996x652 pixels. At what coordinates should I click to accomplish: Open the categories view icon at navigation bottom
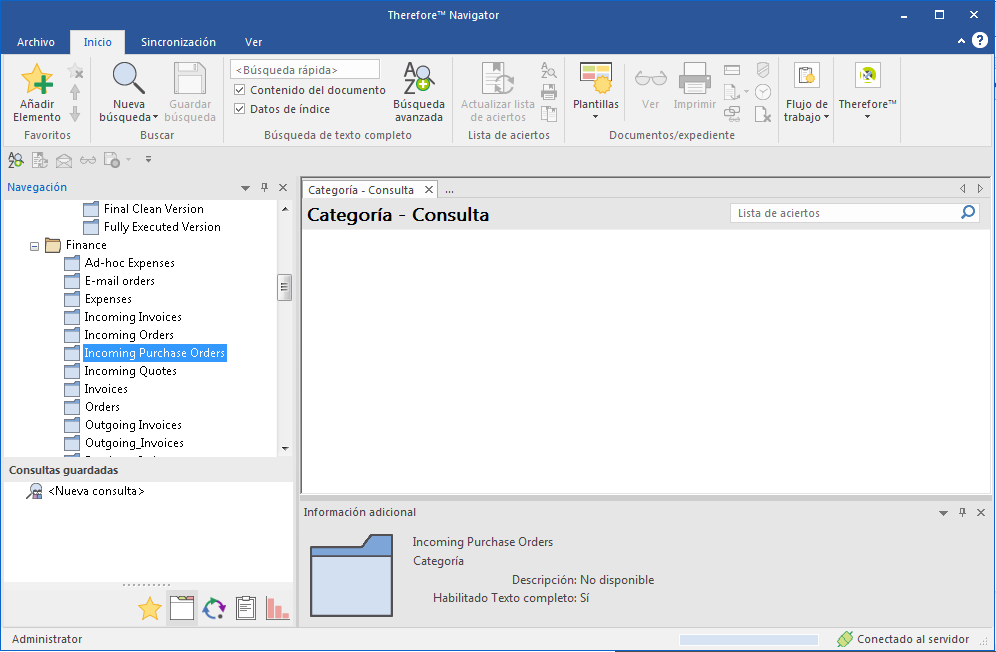click(x=182, y=608)
